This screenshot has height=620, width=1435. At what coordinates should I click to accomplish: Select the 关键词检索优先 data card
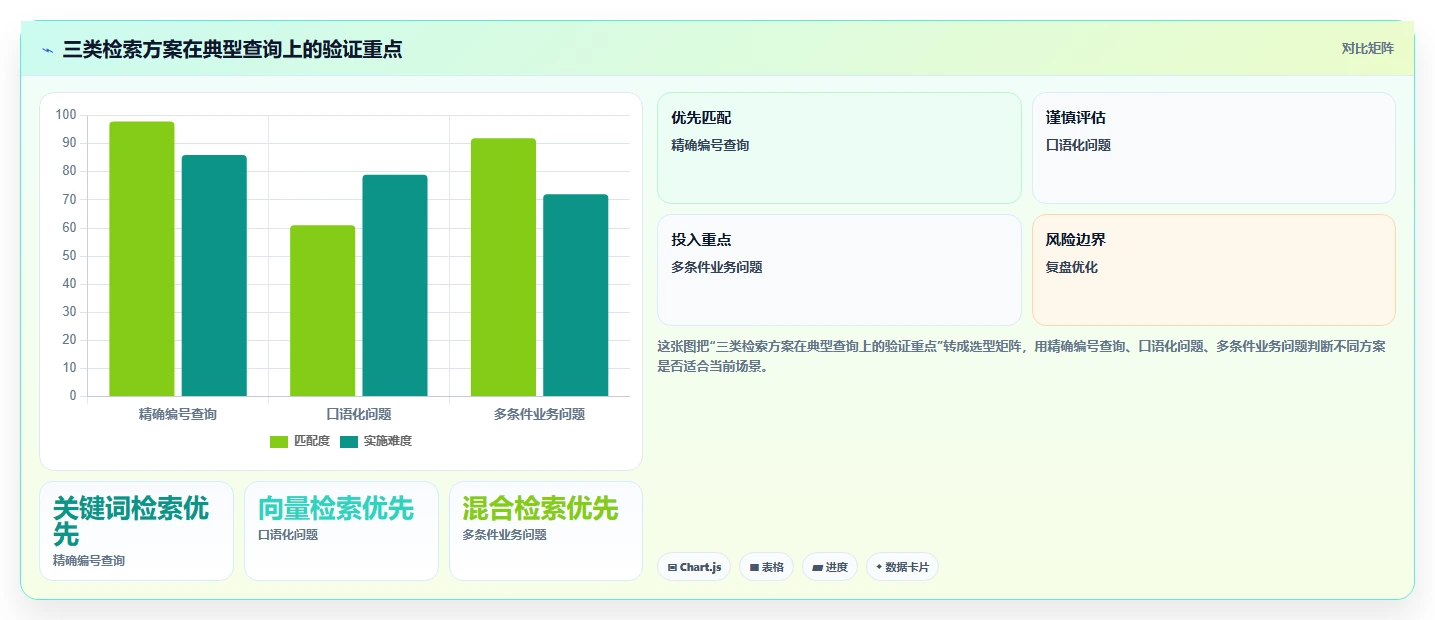pos(136,531)
